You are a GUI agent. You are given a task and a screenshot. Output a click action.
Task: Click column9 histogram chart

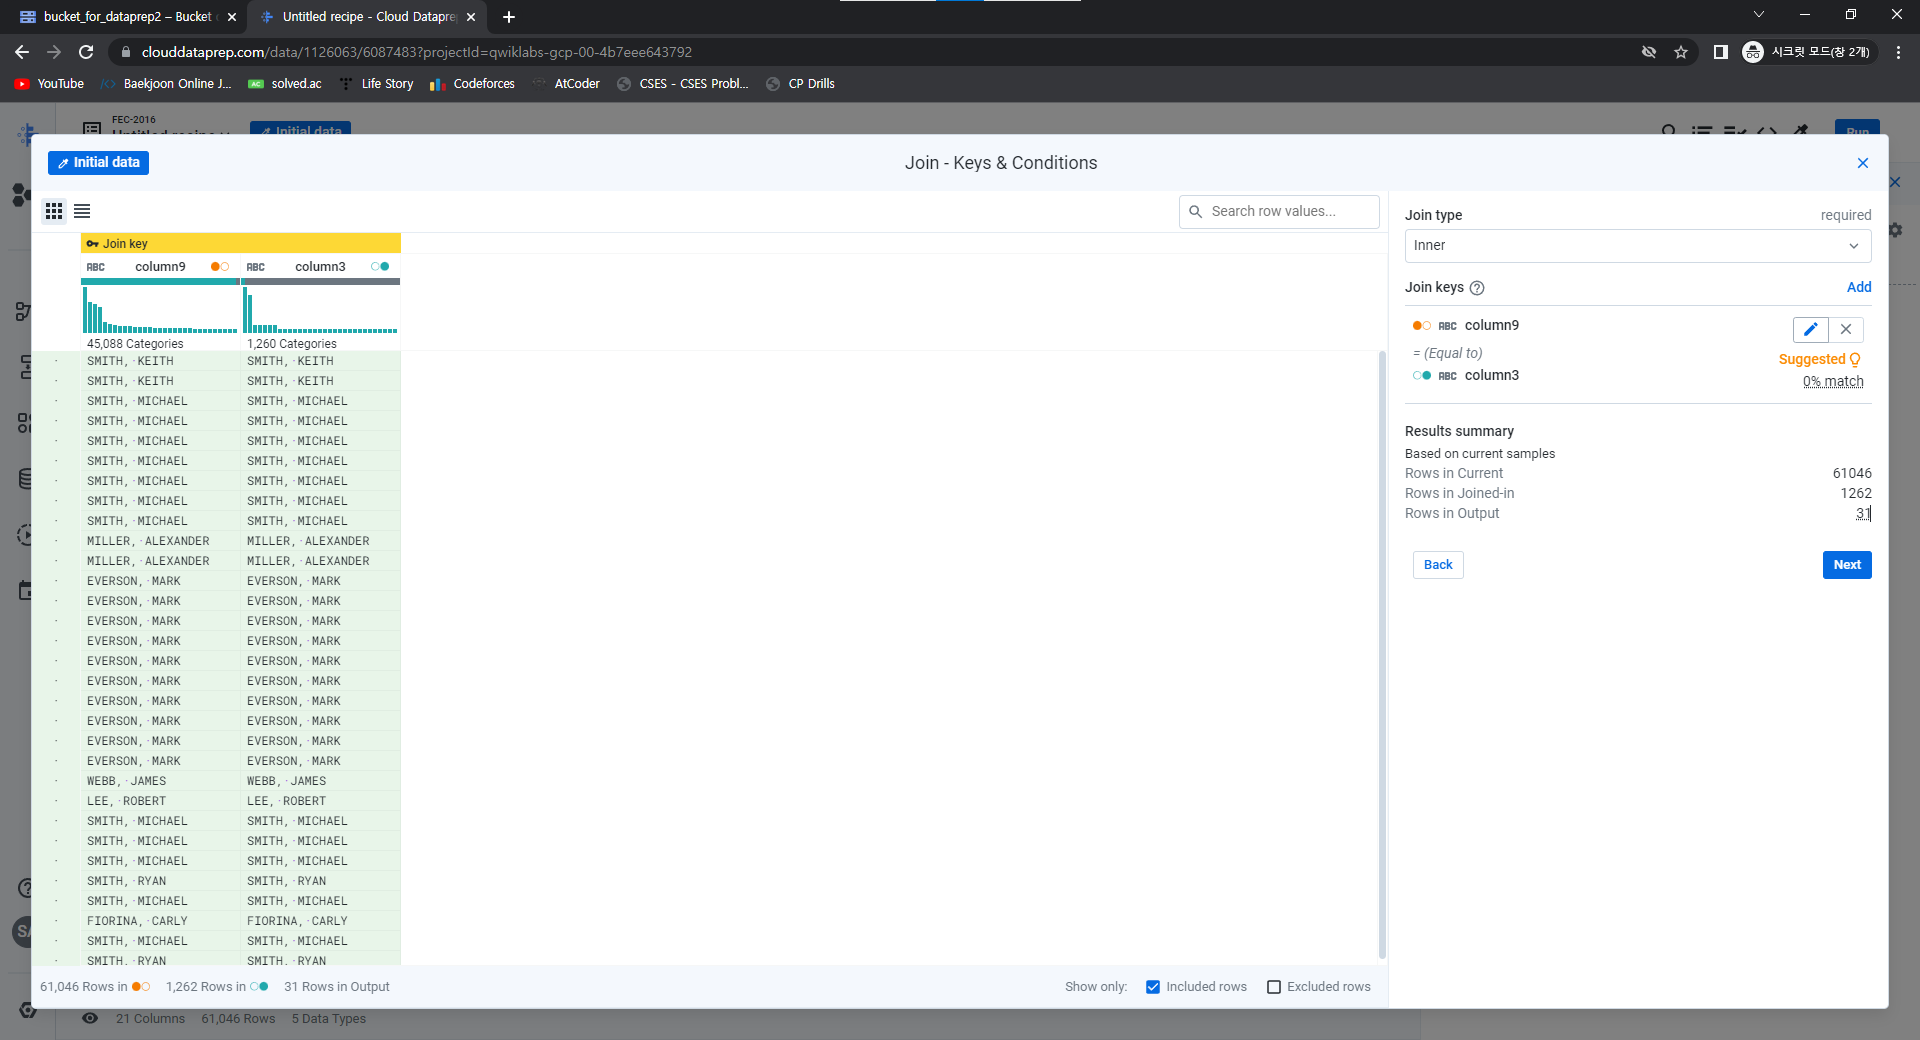[x=160, y=310]
